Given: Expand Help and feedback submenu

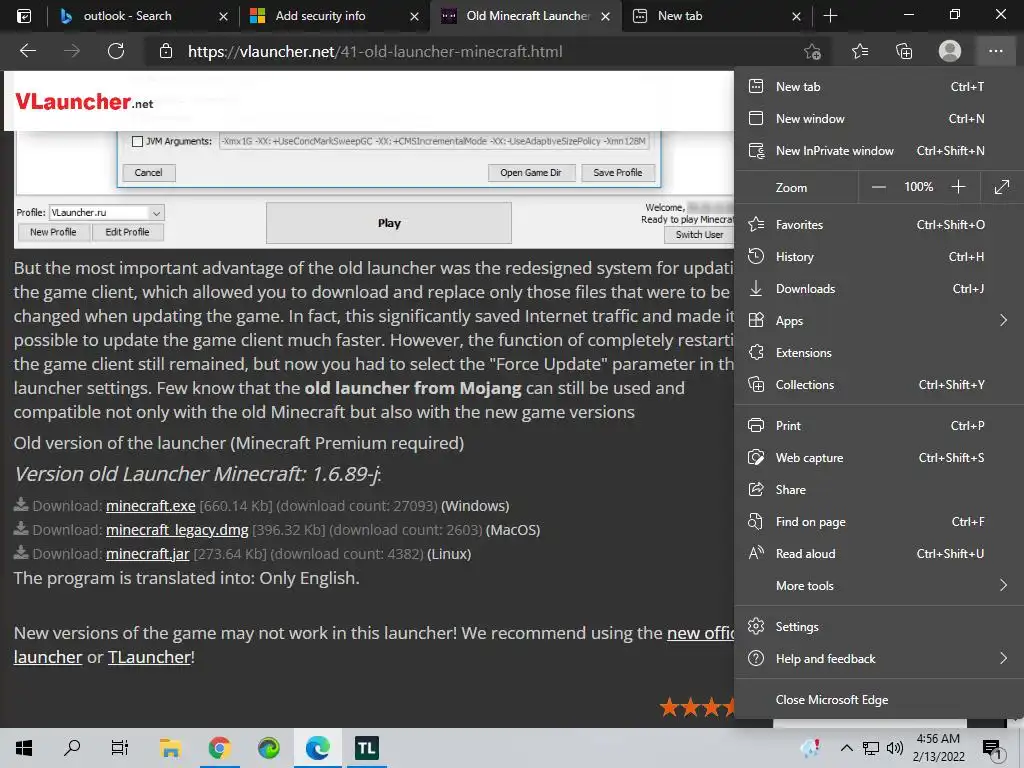Looking at the screenshot, I should tap(879, 658).
